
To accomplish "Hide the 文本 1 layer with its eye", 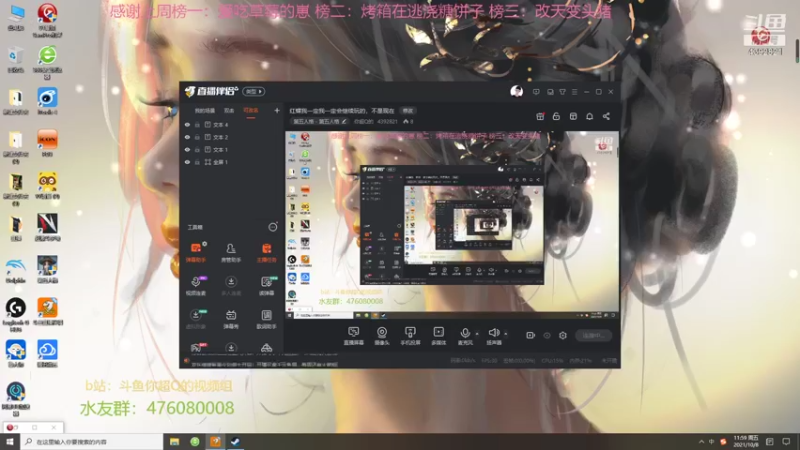I will pyautogui.click(x=187, y=149).
